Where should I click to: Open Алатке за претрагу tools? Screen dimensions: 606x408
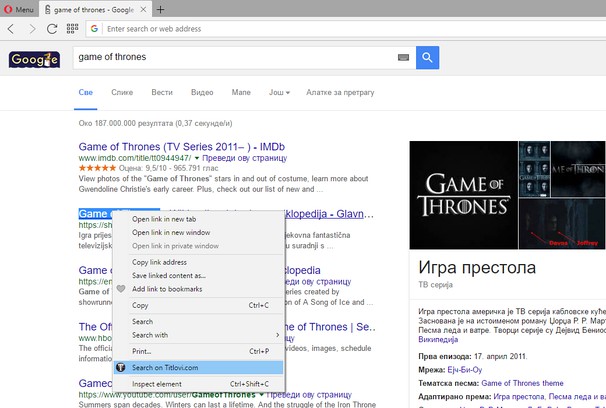click(x=340, y=92)
